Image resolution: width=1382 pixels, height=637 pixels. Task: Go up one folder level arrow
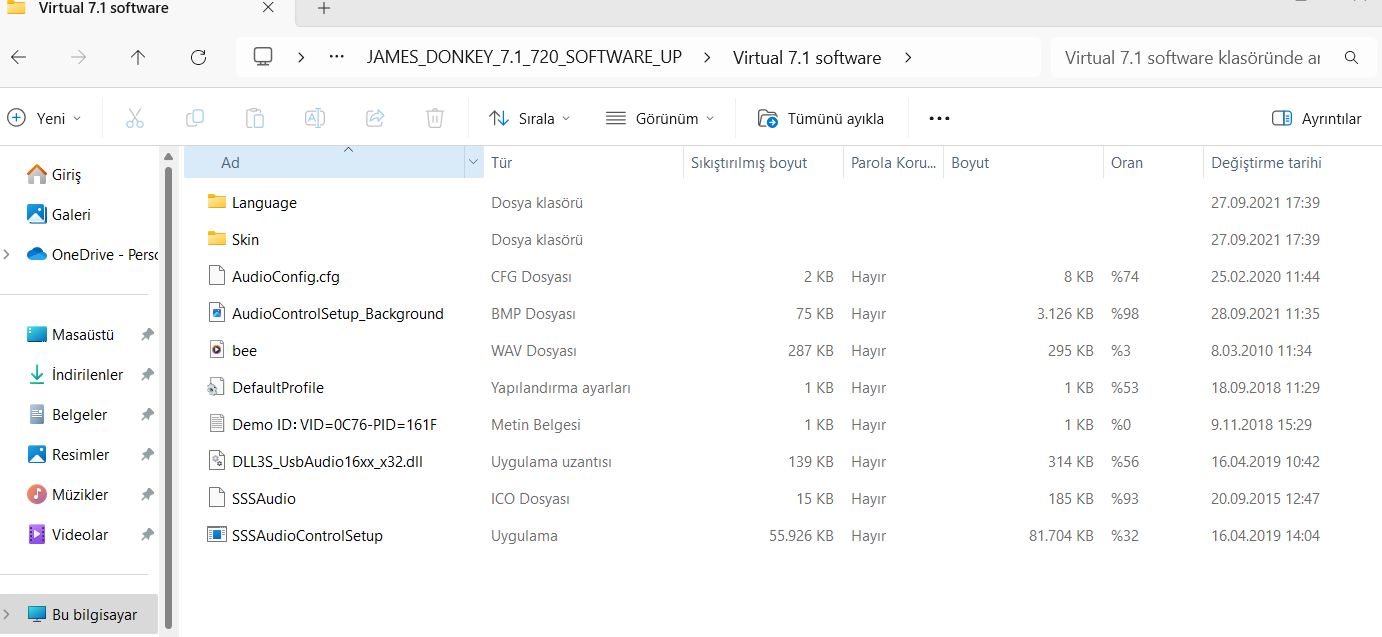point(138,57)
